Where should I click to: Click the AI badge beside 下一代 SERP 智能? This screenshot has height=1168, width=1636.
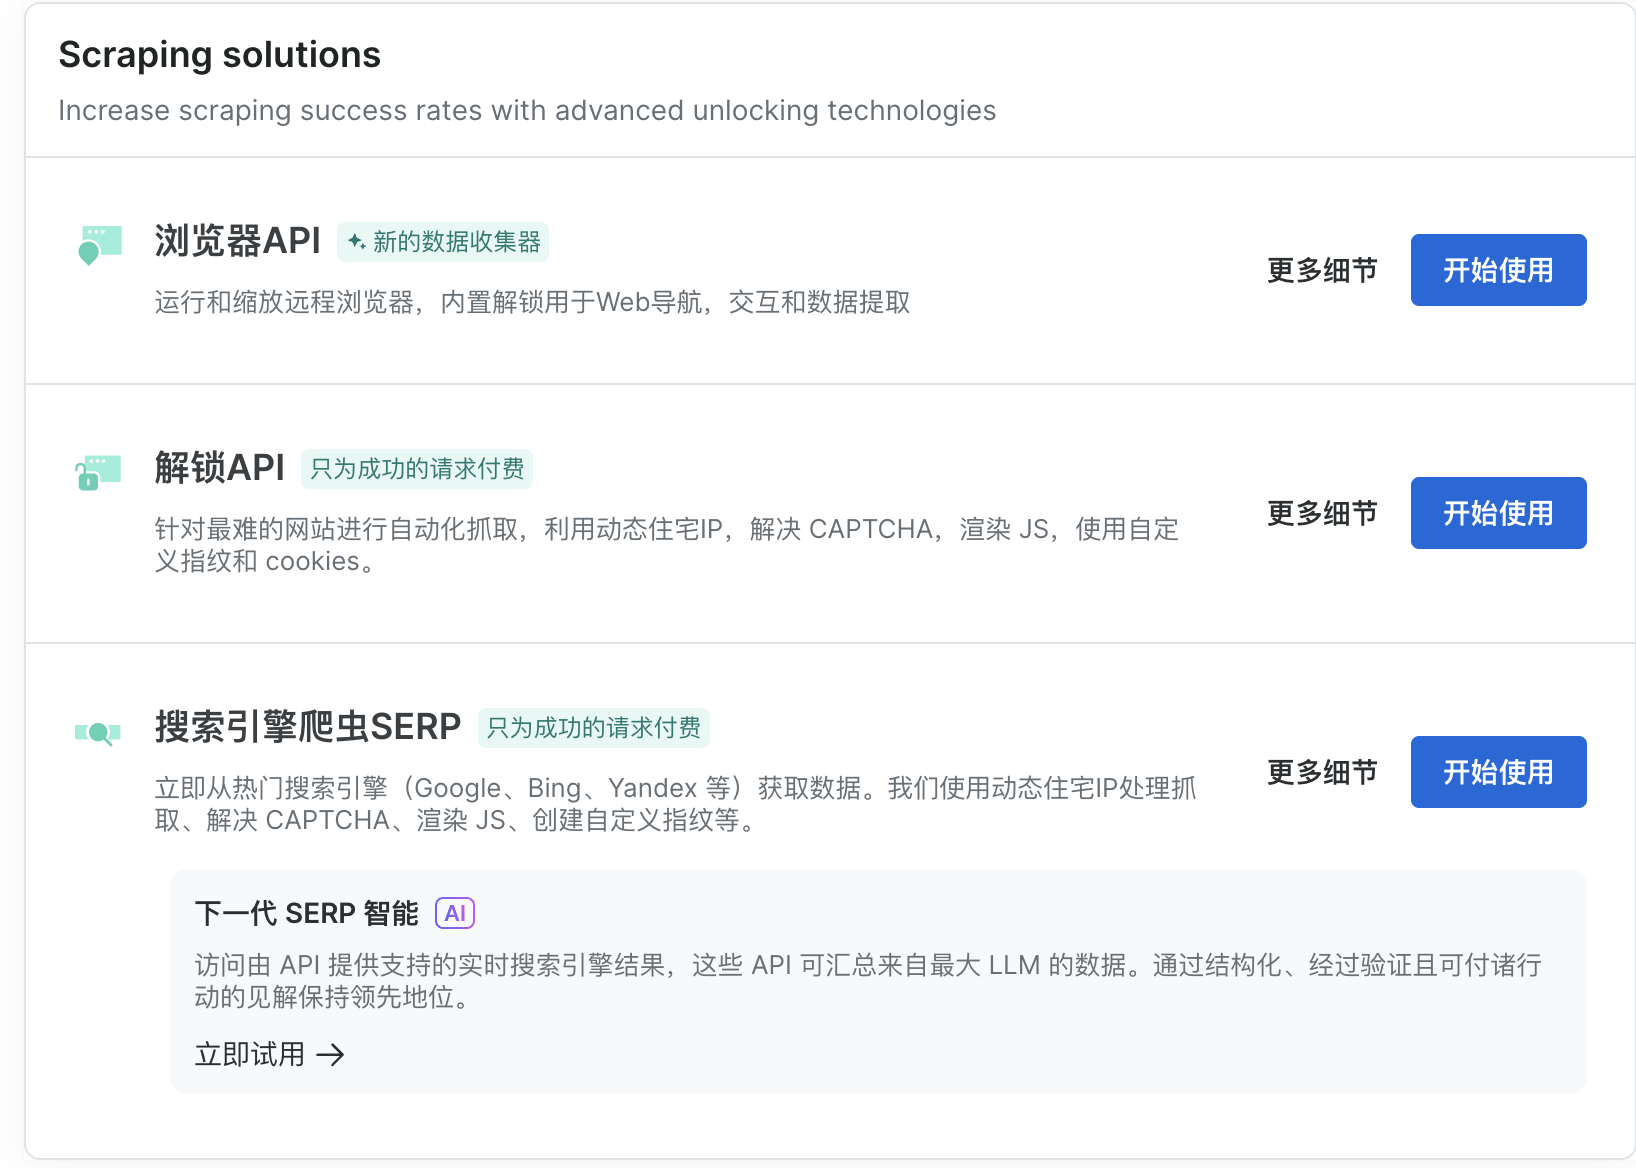point(455,913)
